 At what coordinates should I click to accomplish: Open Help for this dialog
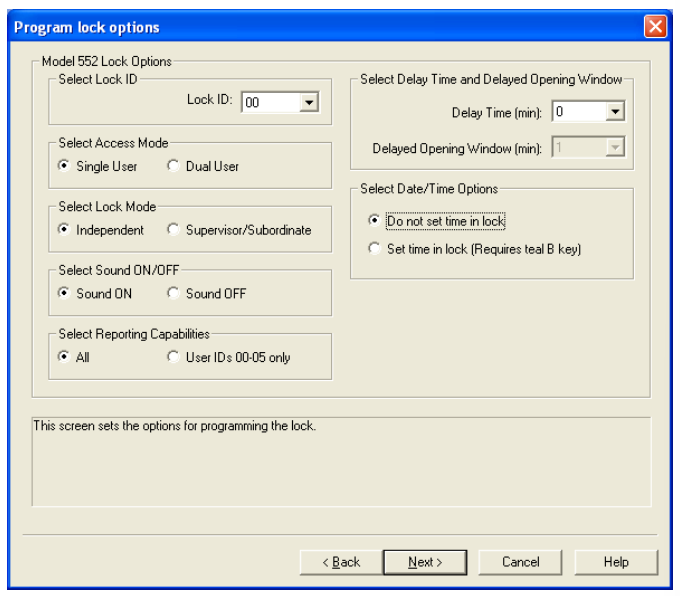[x=616, y=562]
